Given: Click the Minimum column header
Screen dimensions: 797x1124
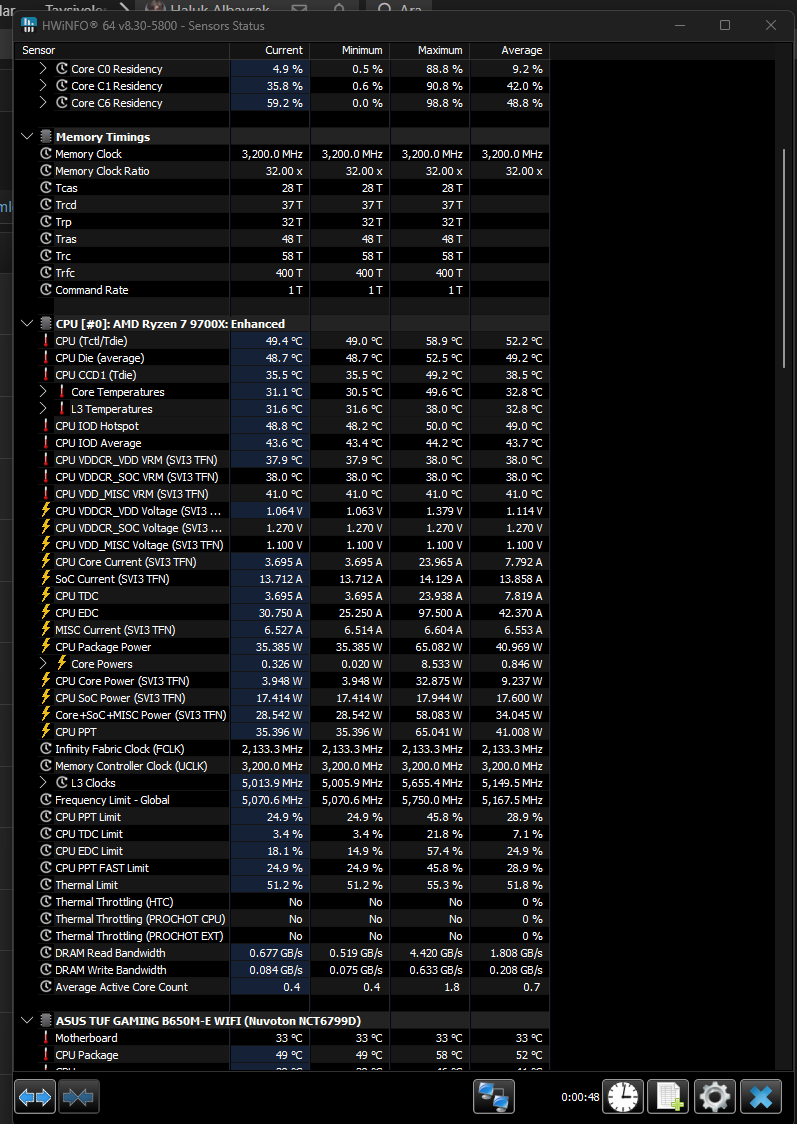Looking at the screenshot, I should 350,50.
